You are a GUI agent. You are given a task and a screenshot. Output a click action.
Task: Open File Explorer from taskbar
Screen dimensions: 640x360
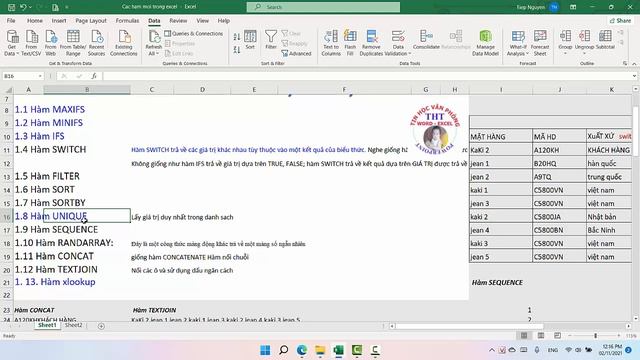tap(320, 350)
